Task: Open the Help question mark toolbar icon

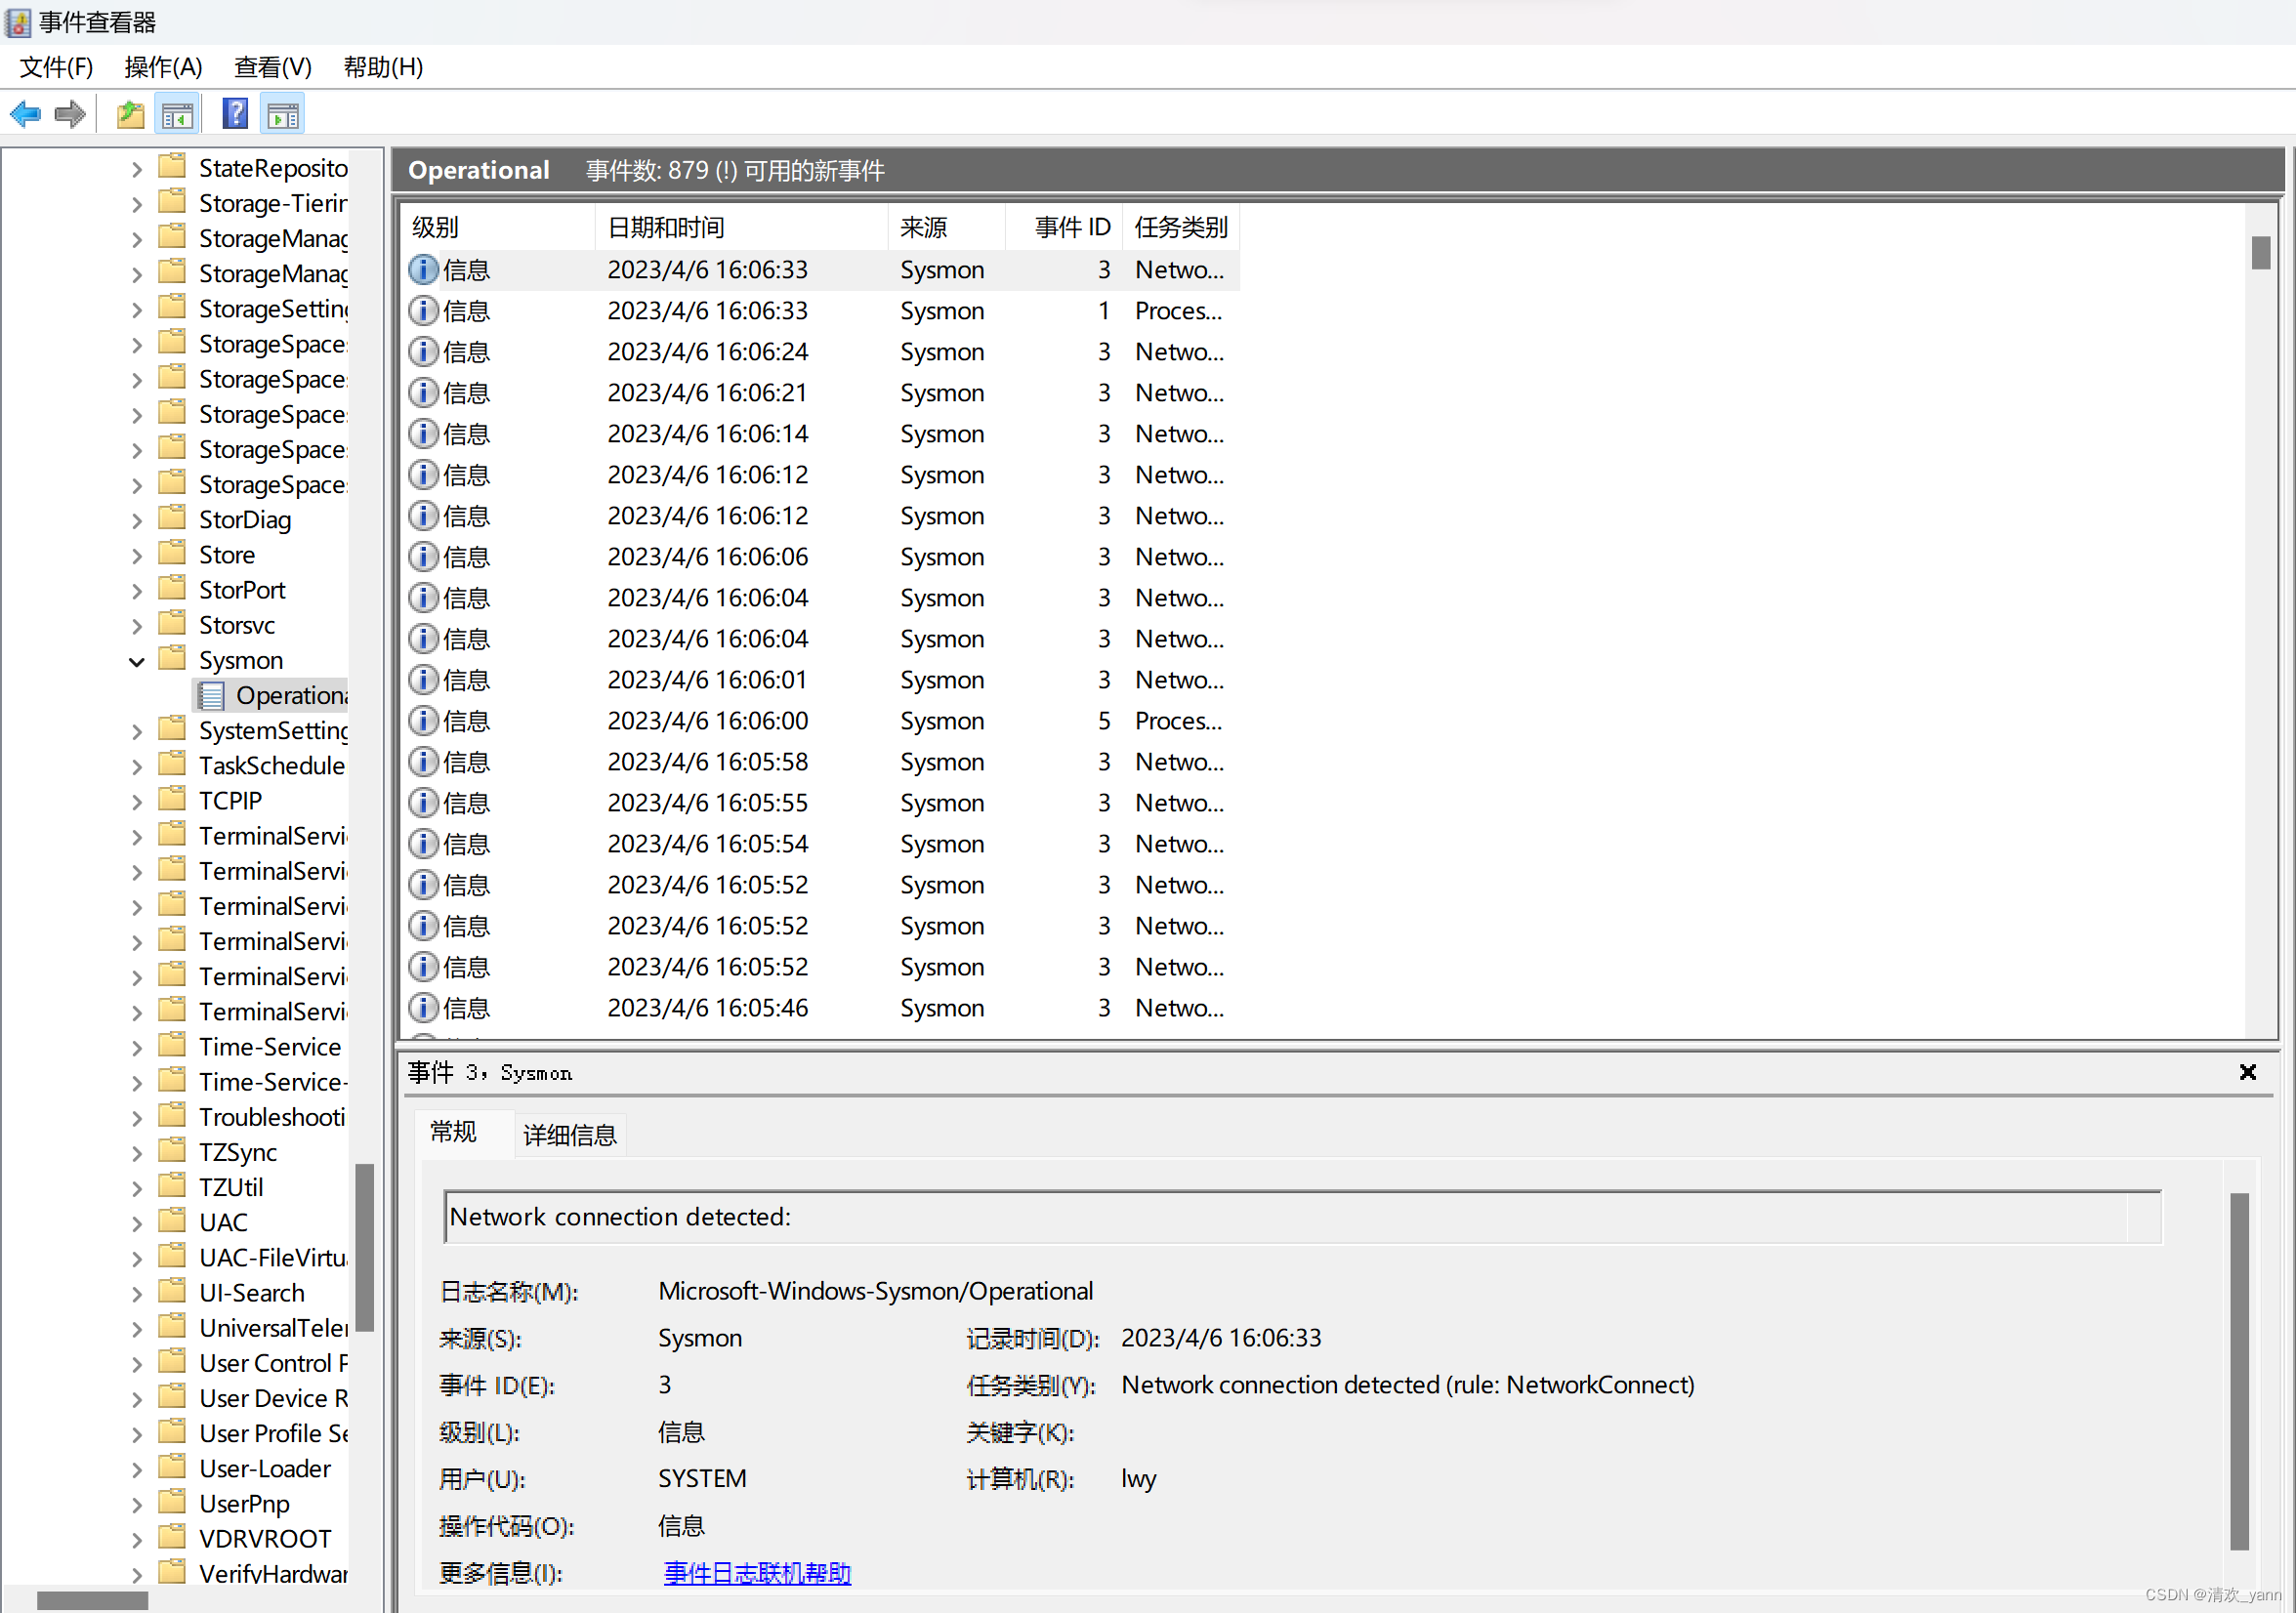Action: (x=235, y=114)
